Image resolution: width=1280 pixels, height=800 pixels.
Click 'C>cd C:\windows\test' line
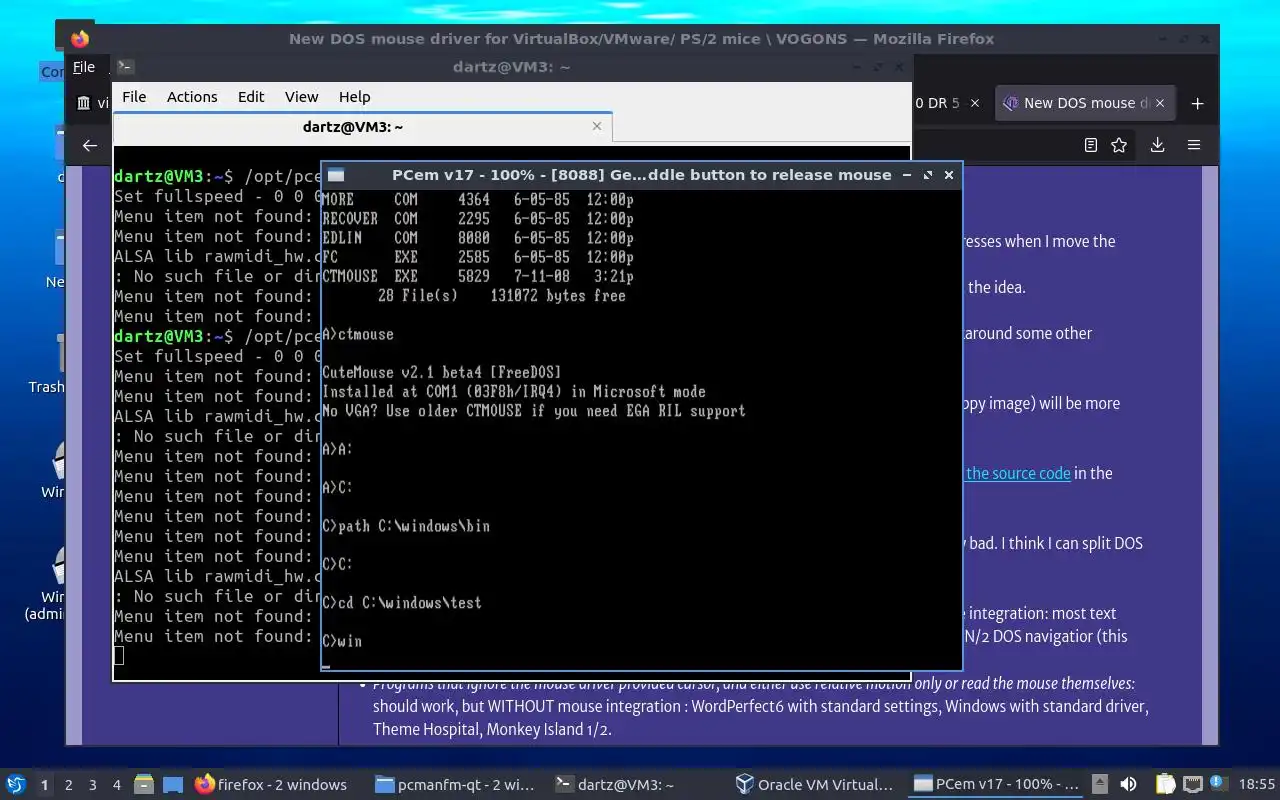402,603
